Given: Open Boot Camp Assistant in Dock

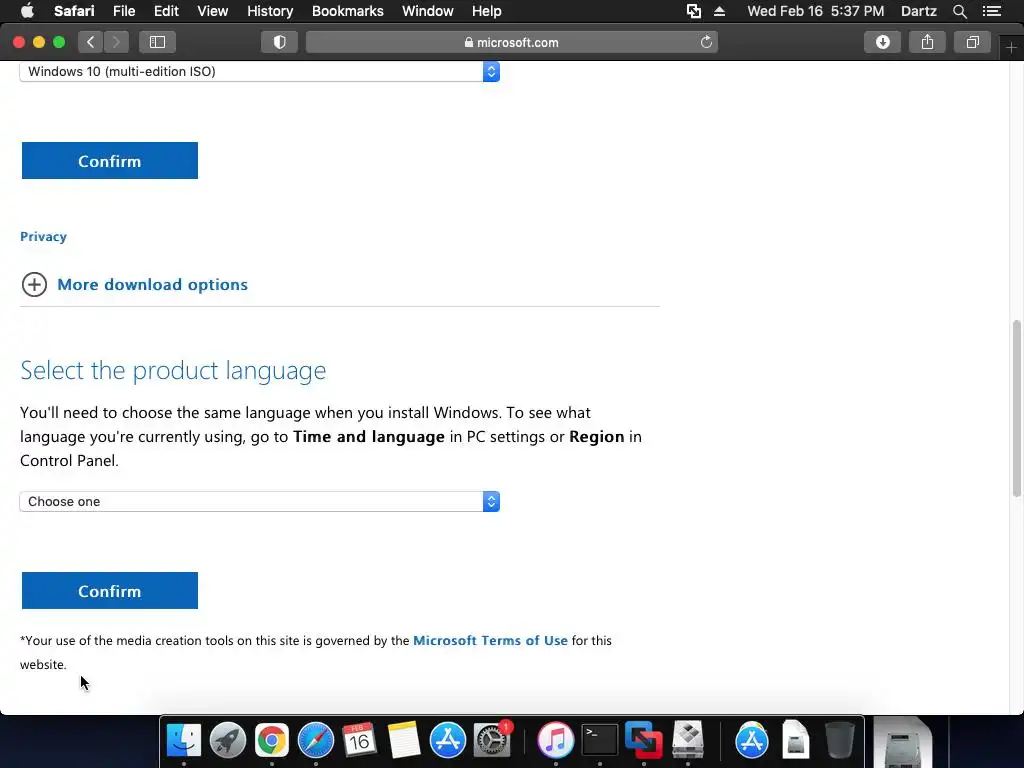Looking at the screenshot, I should click(688, 741).
